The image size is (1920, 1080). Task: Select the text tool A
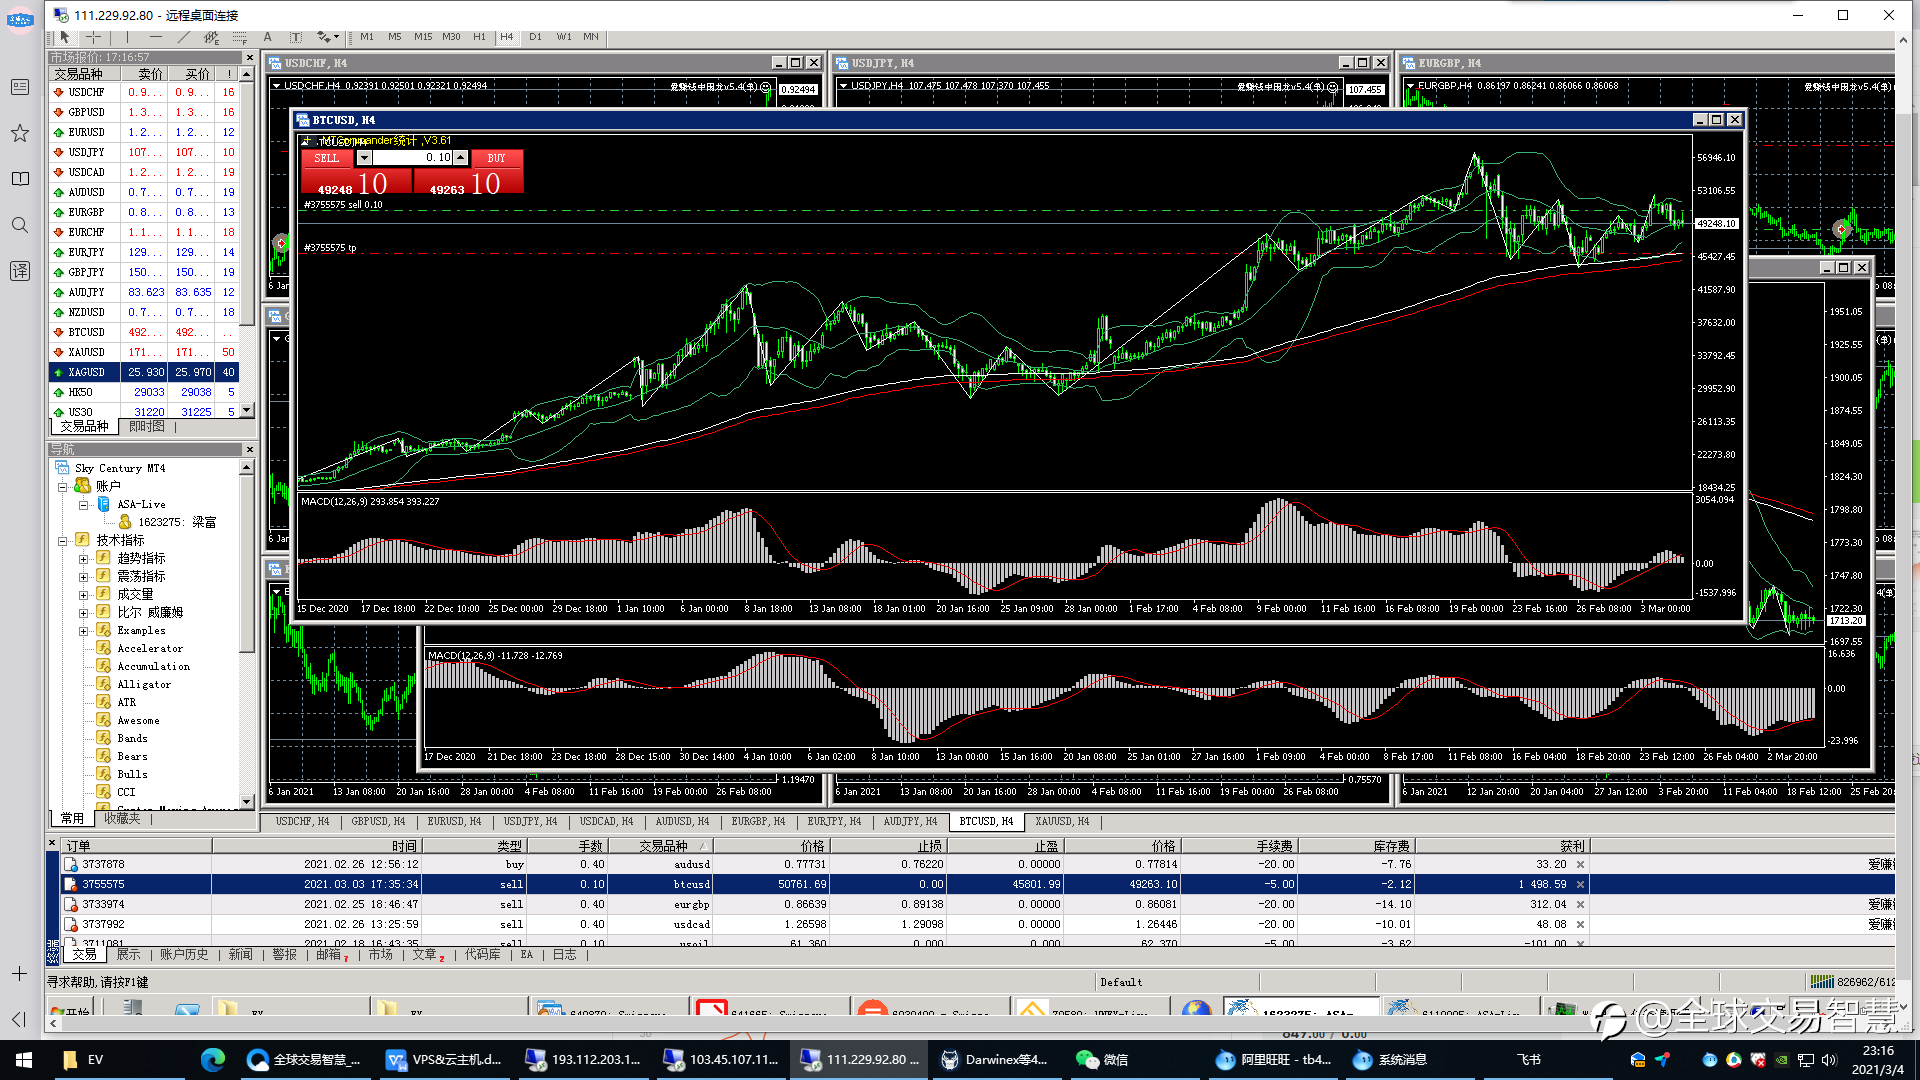(x=268, y=37)
